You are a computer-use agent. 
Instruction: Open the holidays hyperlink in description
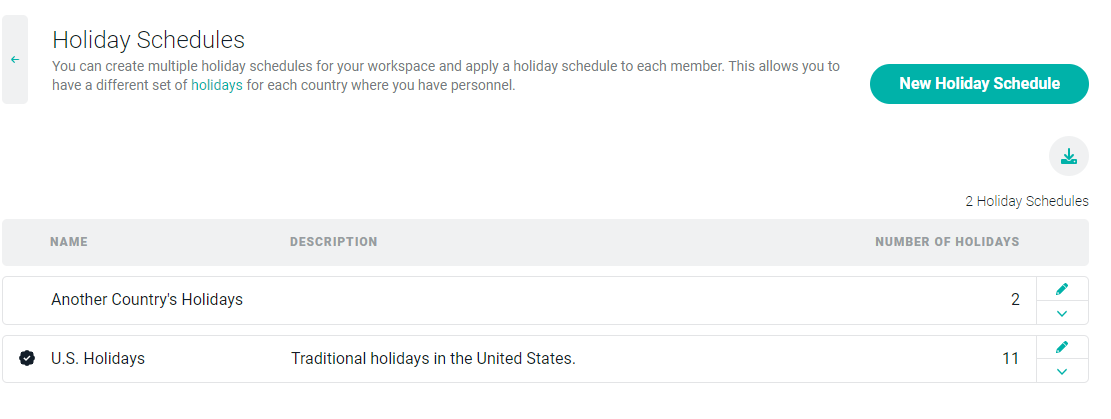point(217,86)
